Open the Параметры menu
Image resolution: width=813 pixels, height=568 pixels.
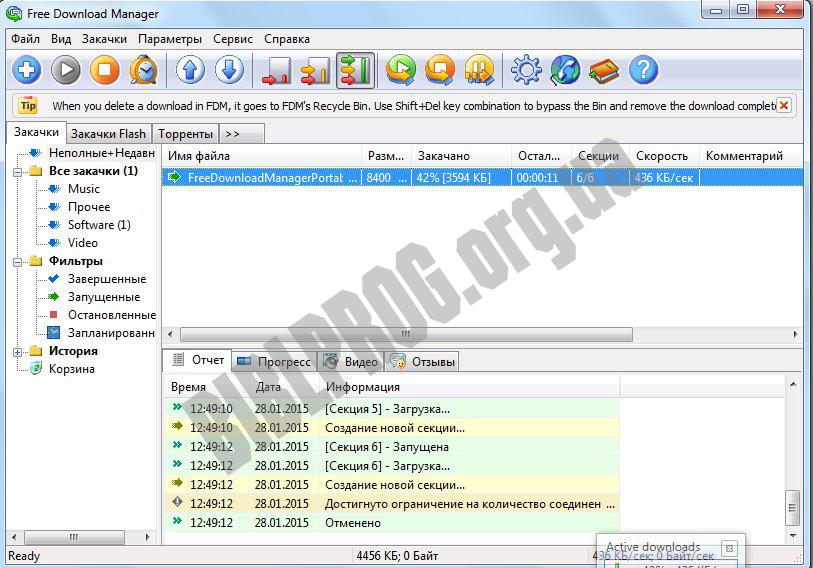(170, 39)
